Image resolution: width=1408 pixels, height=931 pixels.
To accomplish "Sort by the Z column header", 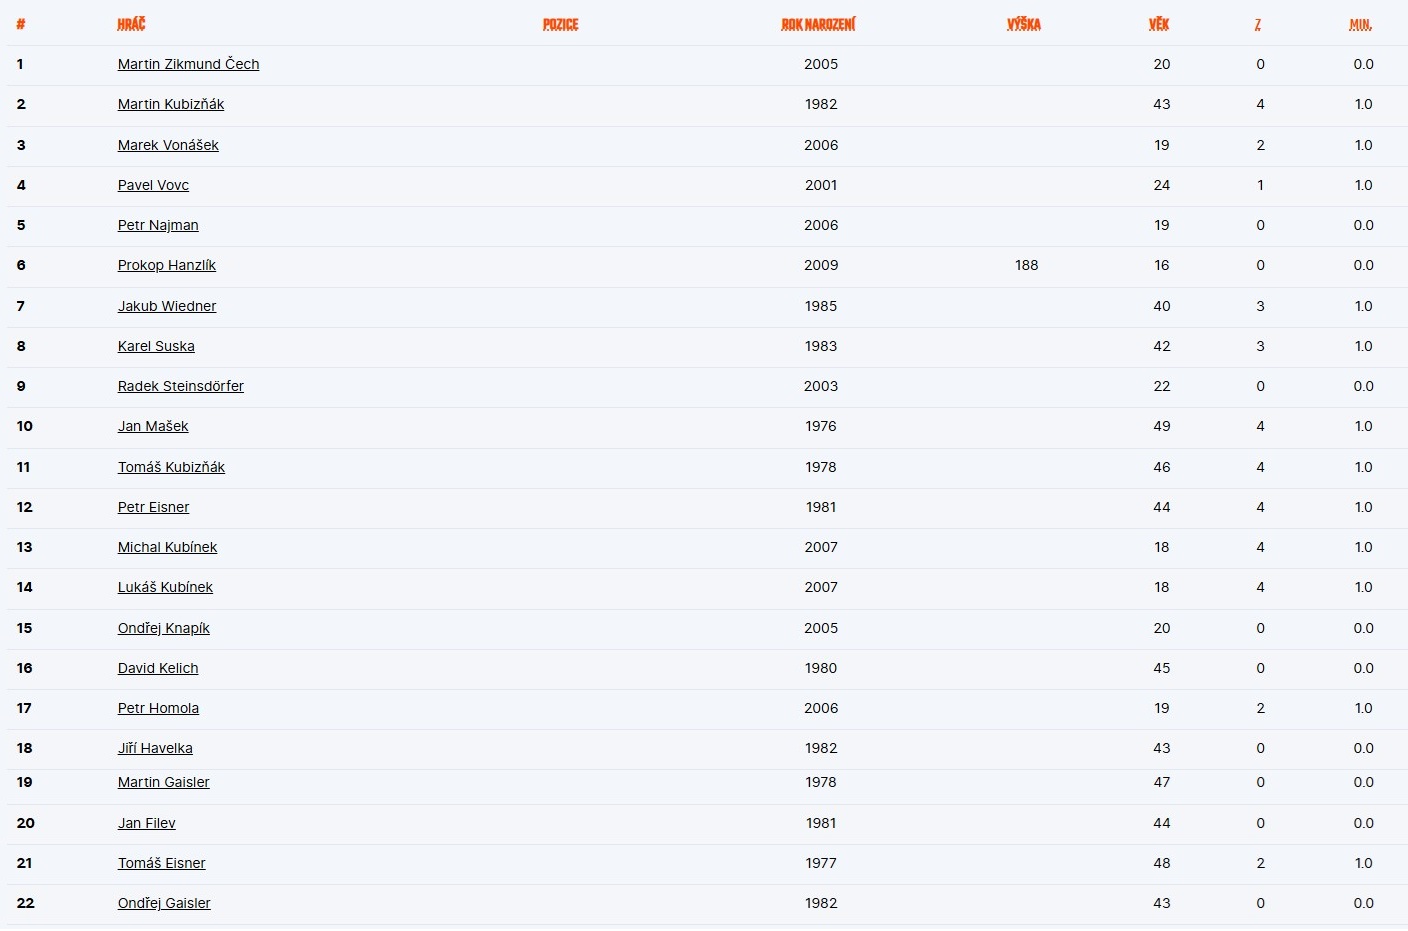I will click(1257, 24).
